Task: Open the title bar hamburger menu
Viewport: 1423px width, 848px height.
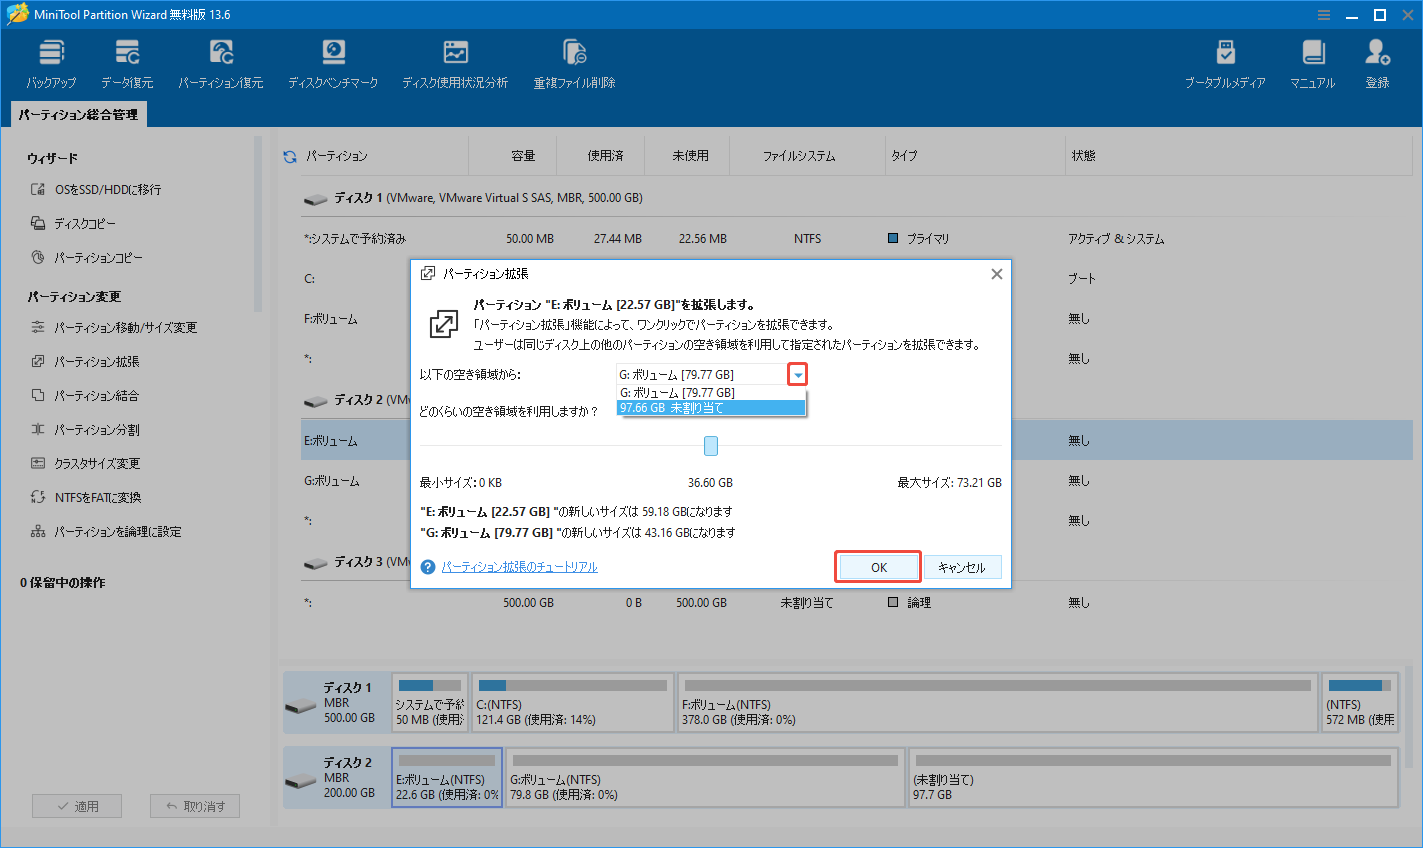Action: click(x=1324, y=14)
